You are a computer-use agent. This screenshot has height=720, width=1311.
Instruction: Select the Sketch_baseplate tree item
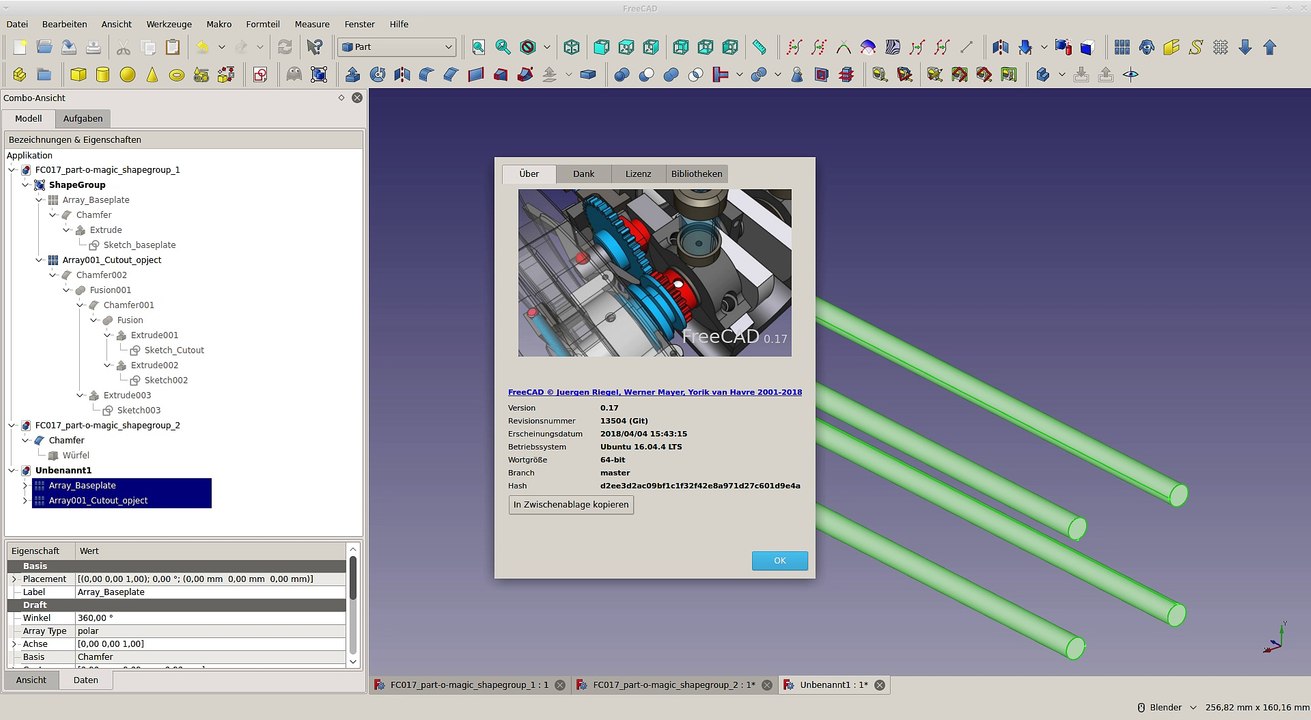tap(140, 245)
